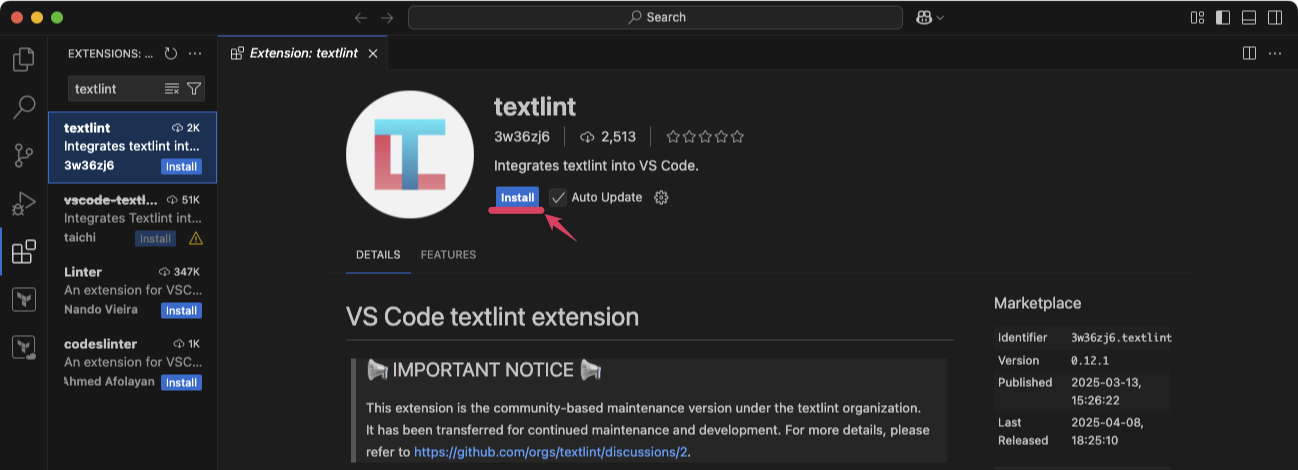Split the editor to the right
1298x470 pixels.
click(x=1249, y=53)
